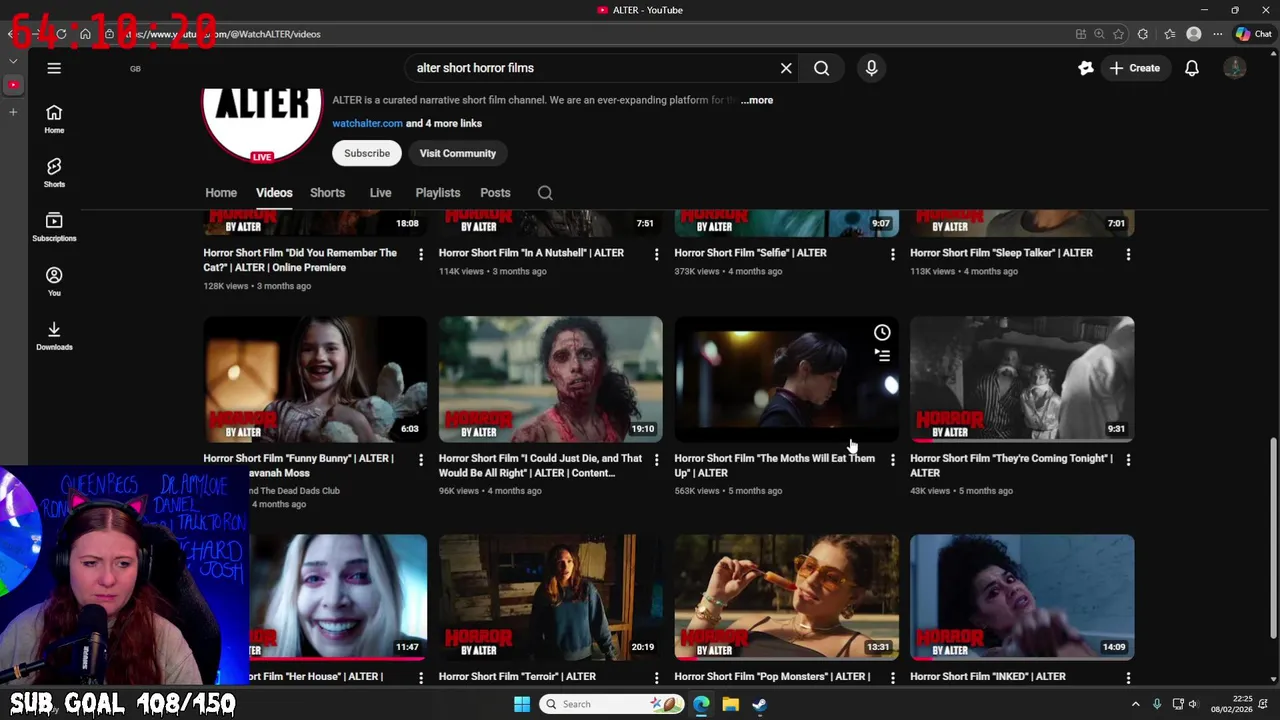Search within the ALTER channel
The width and height of the screenshot is (1280, 720).
tap(545, 193)
